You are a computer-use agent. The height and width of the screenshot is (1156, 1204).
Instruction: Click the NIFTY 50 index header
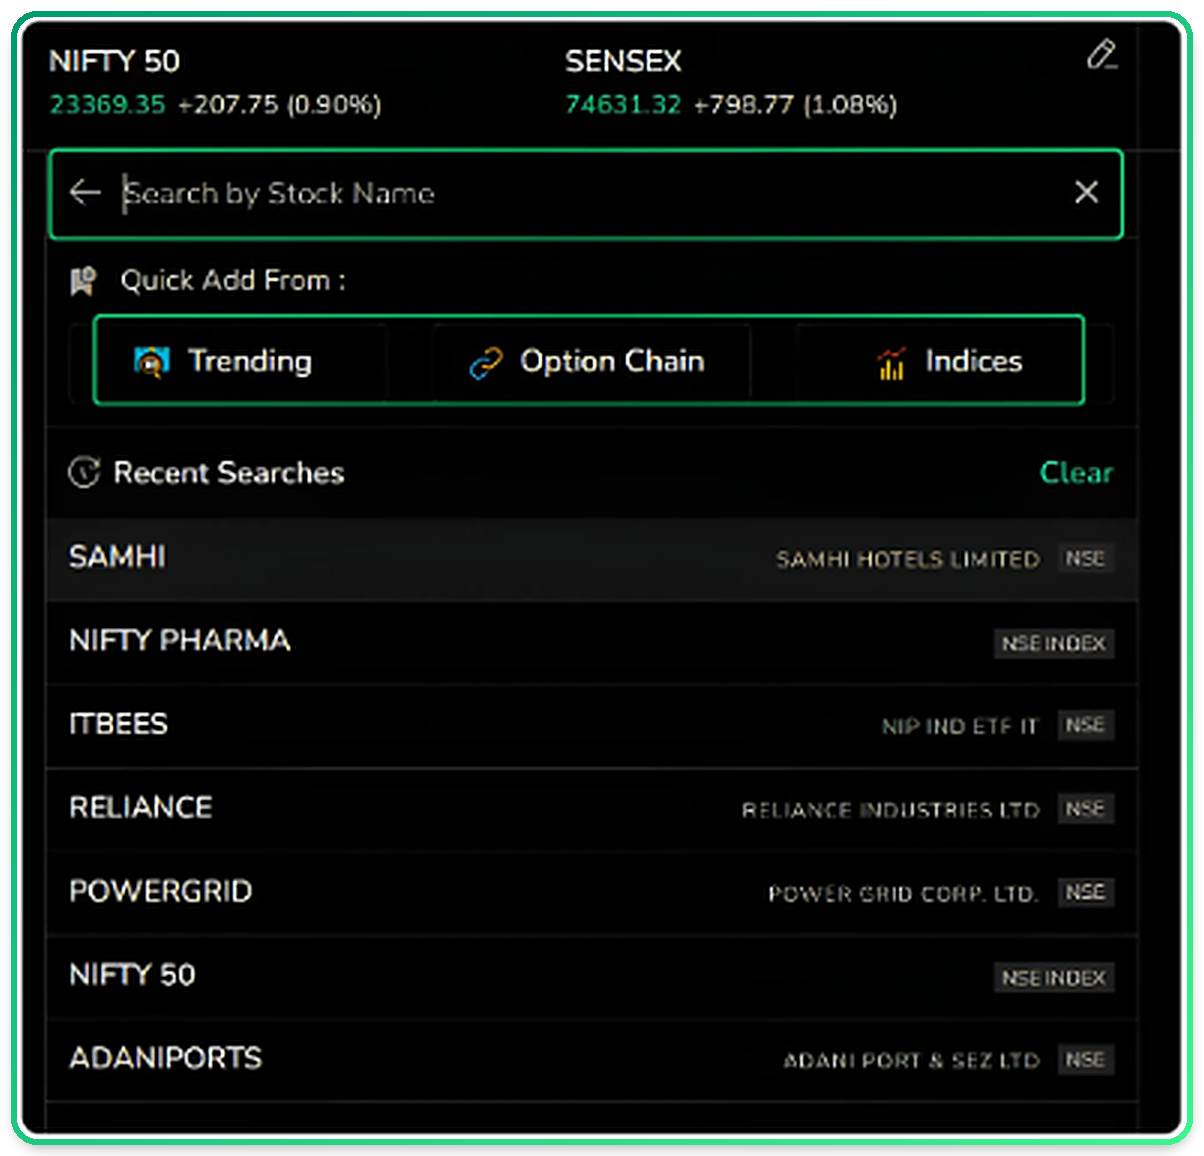pyautogui.click(x=114, y=61)
